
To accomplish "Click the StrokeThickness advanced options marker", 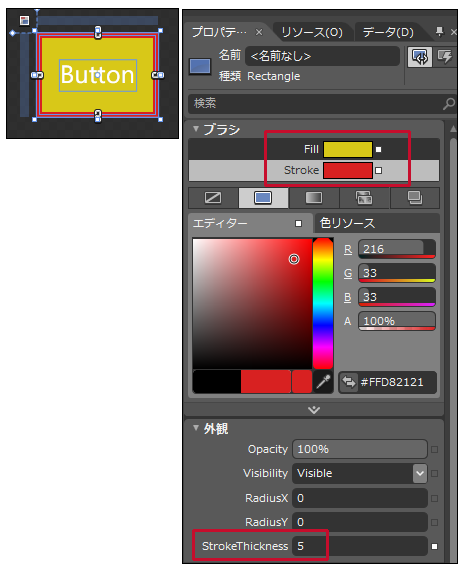I will coord(434,547).
